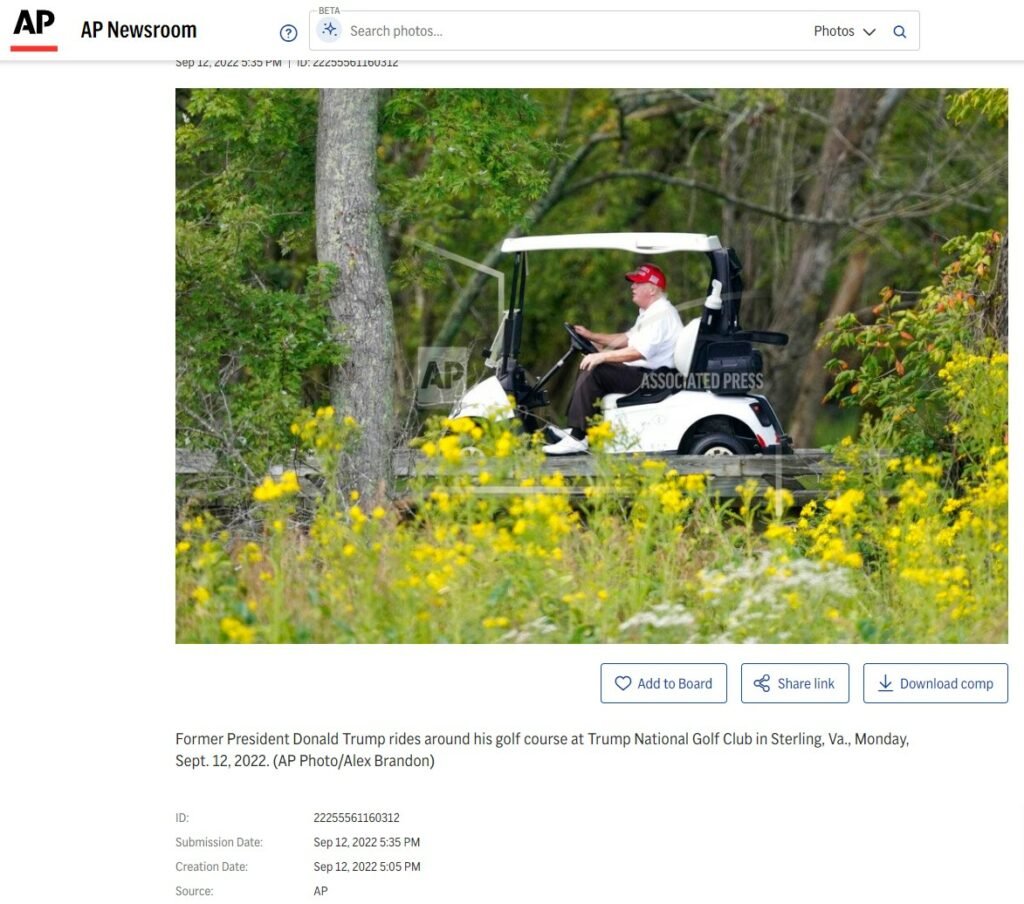1024x904 pixels.
Task: Click the golf cart photo
Action: click(591, 366)
